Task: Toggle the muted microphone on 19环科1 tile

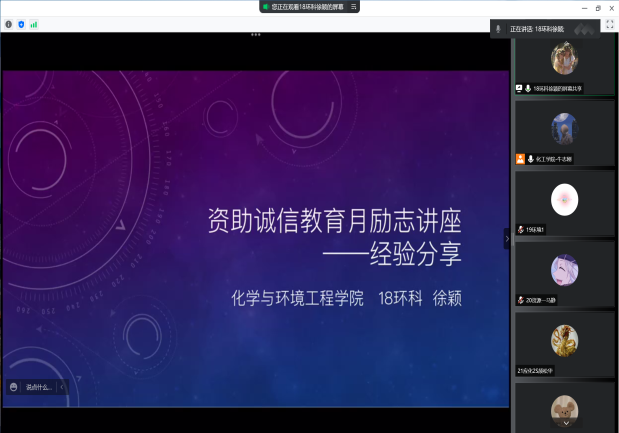Action: pyautogui.click(x=520, y=230)
